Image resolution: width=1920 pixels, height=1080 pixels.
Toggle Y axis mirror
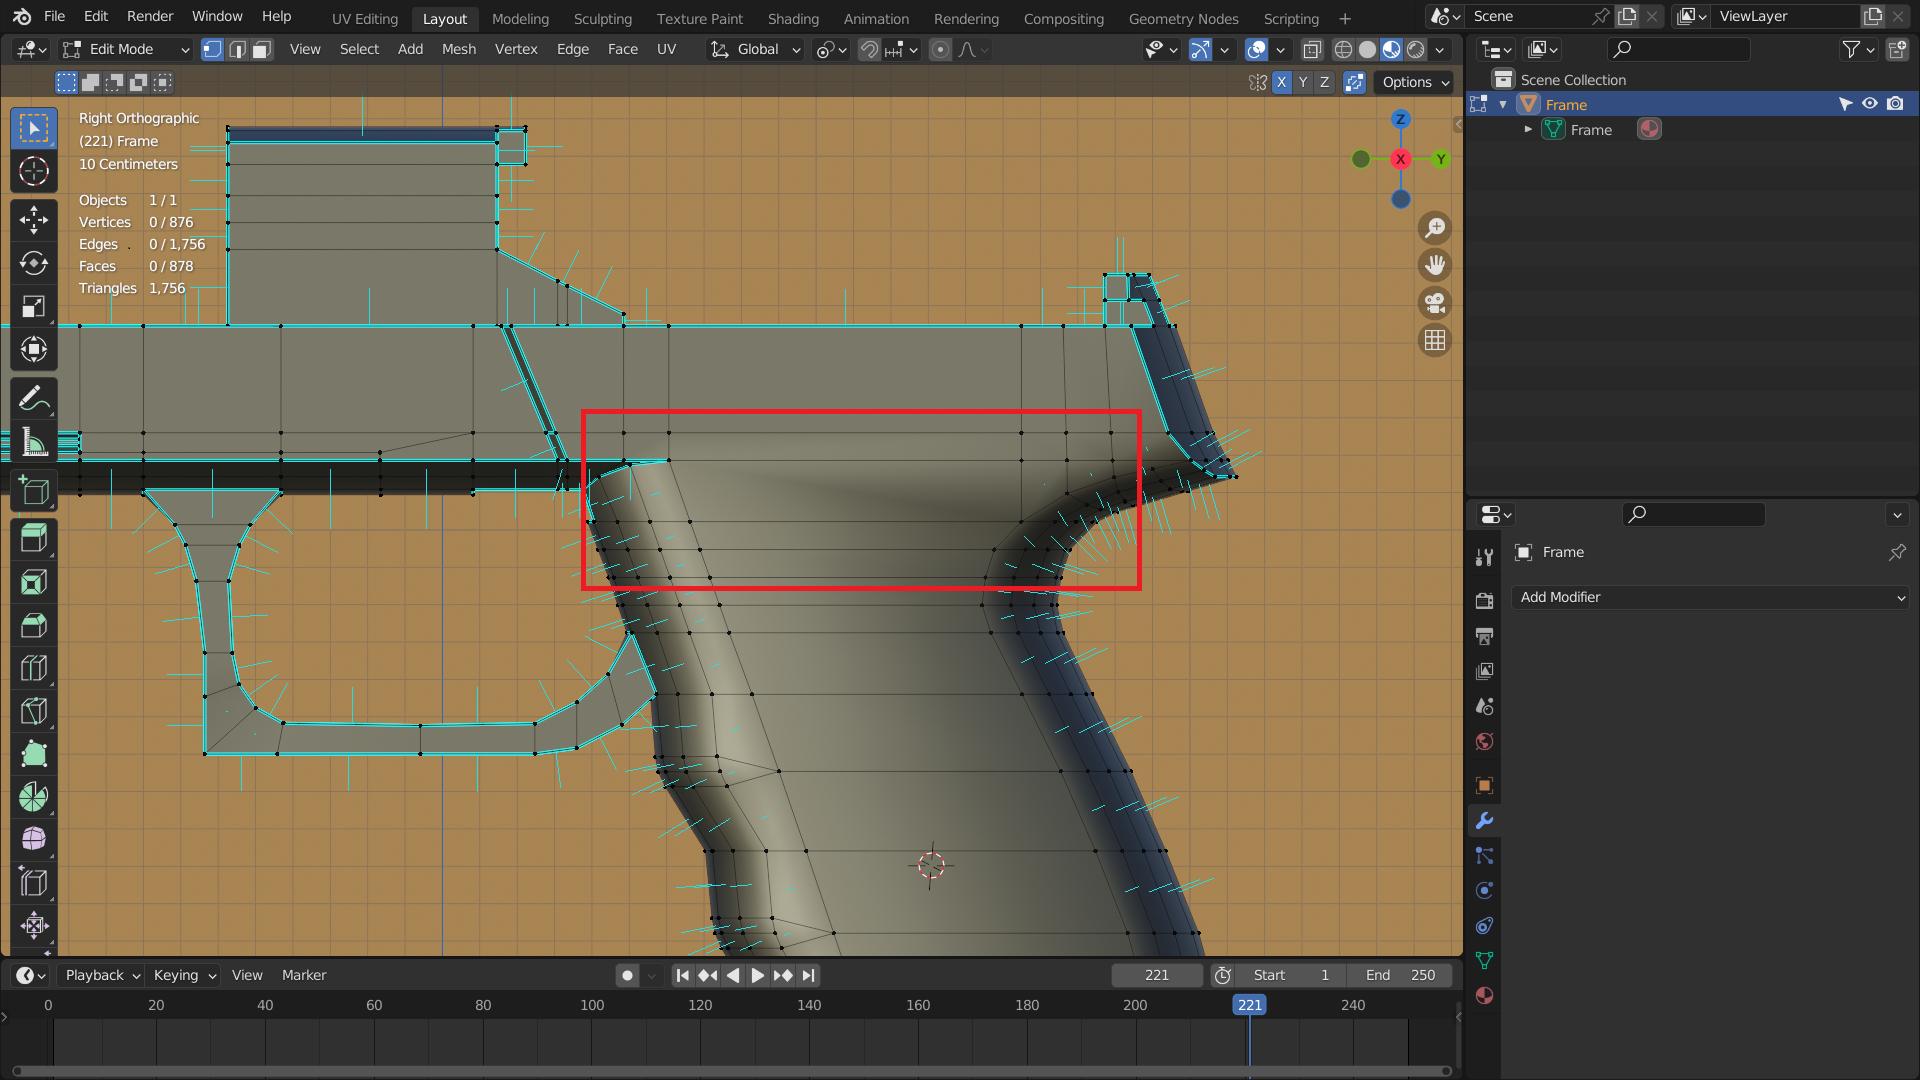pyautogui.click(x=1303, y=82)
